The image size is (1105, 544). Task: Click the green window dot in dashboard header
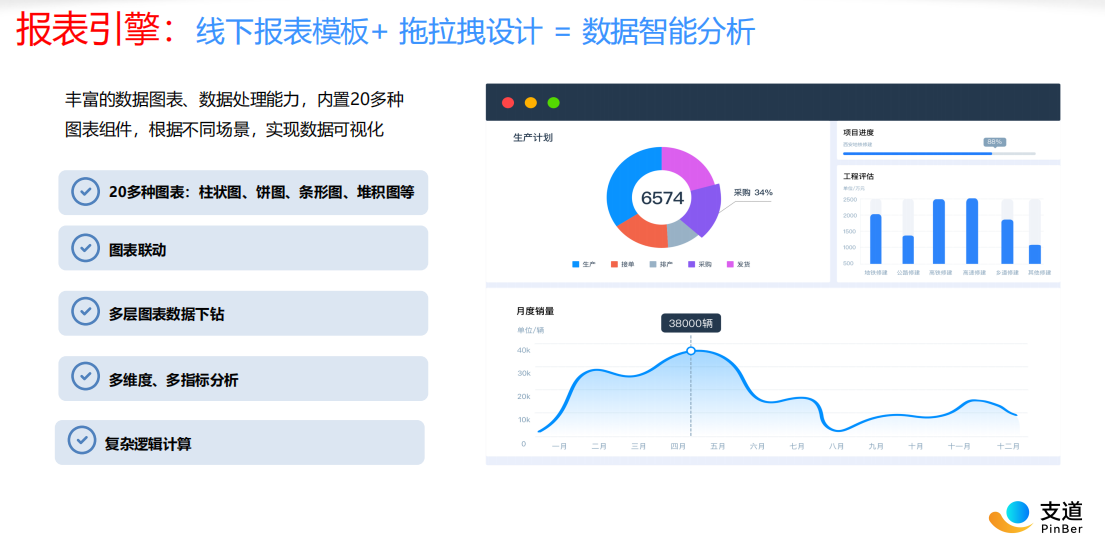553,102
